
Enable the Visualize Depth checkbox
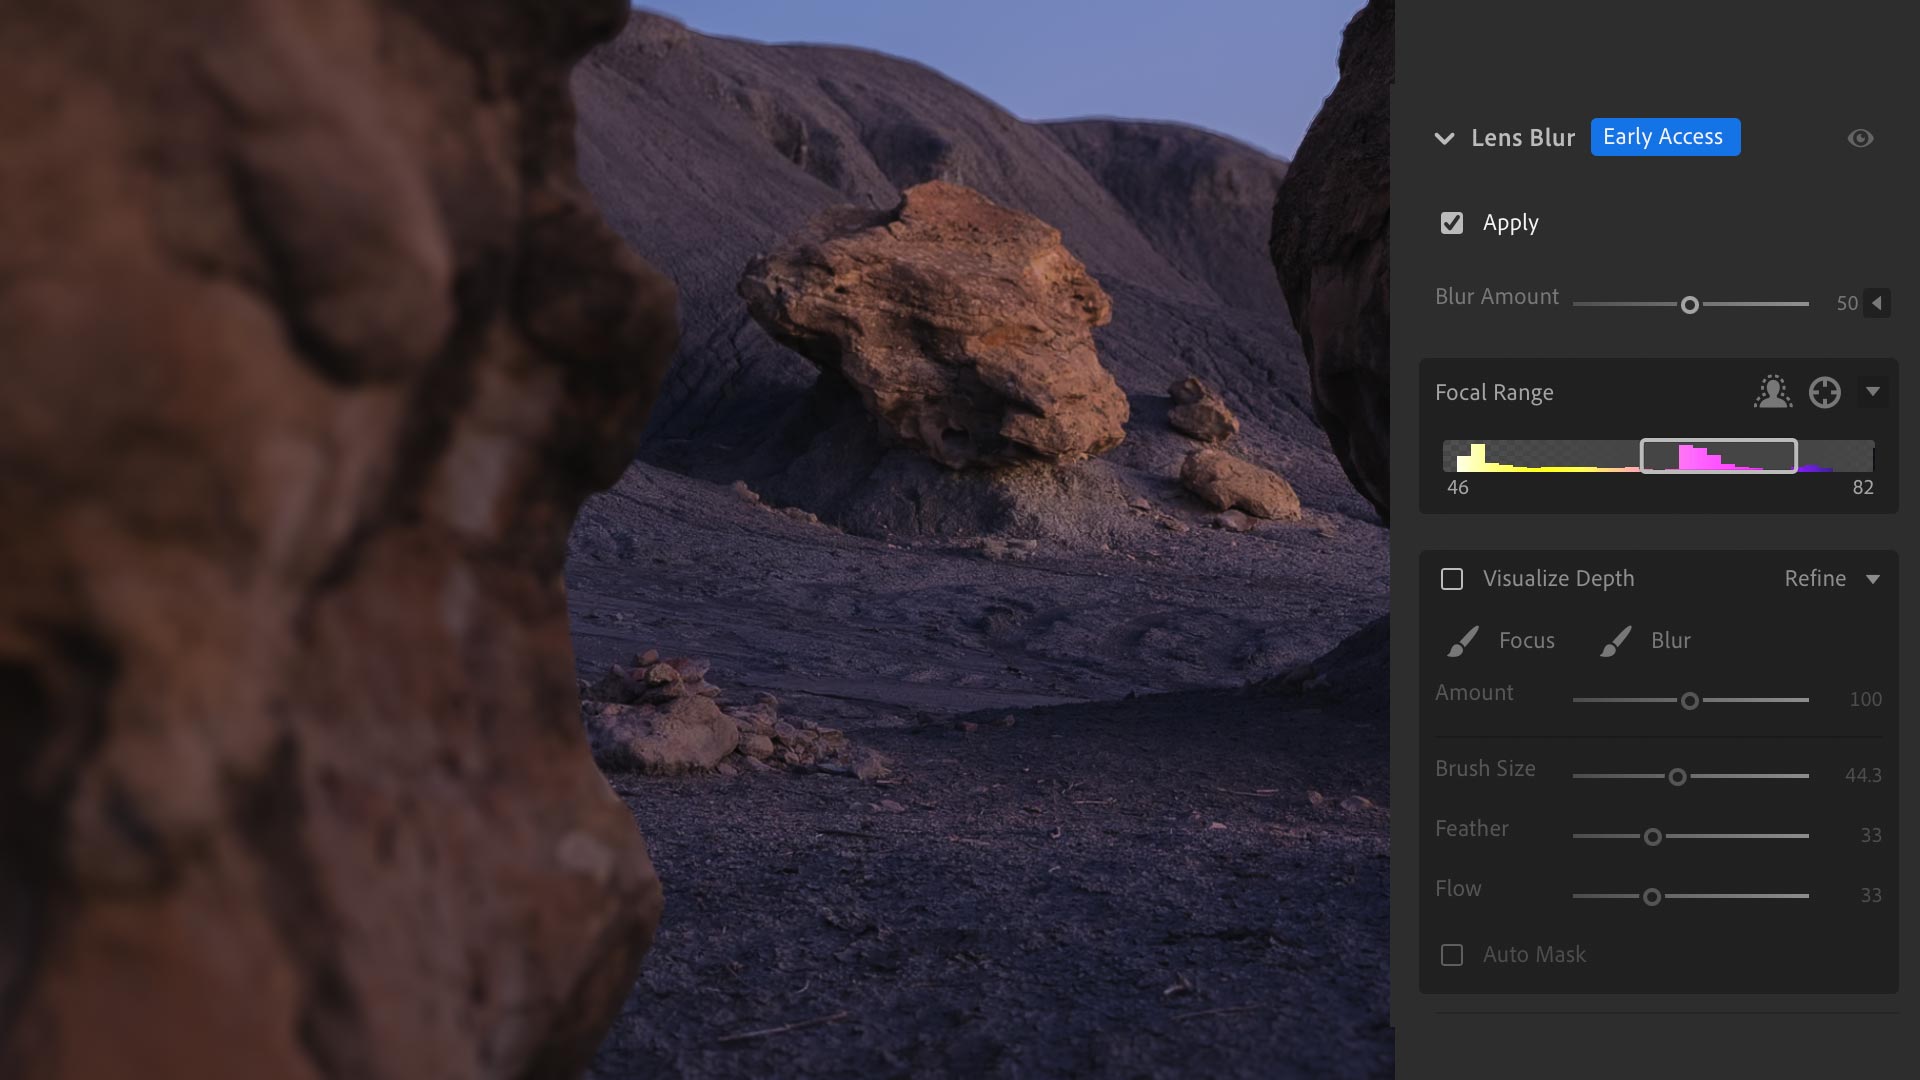[1452, 579]
